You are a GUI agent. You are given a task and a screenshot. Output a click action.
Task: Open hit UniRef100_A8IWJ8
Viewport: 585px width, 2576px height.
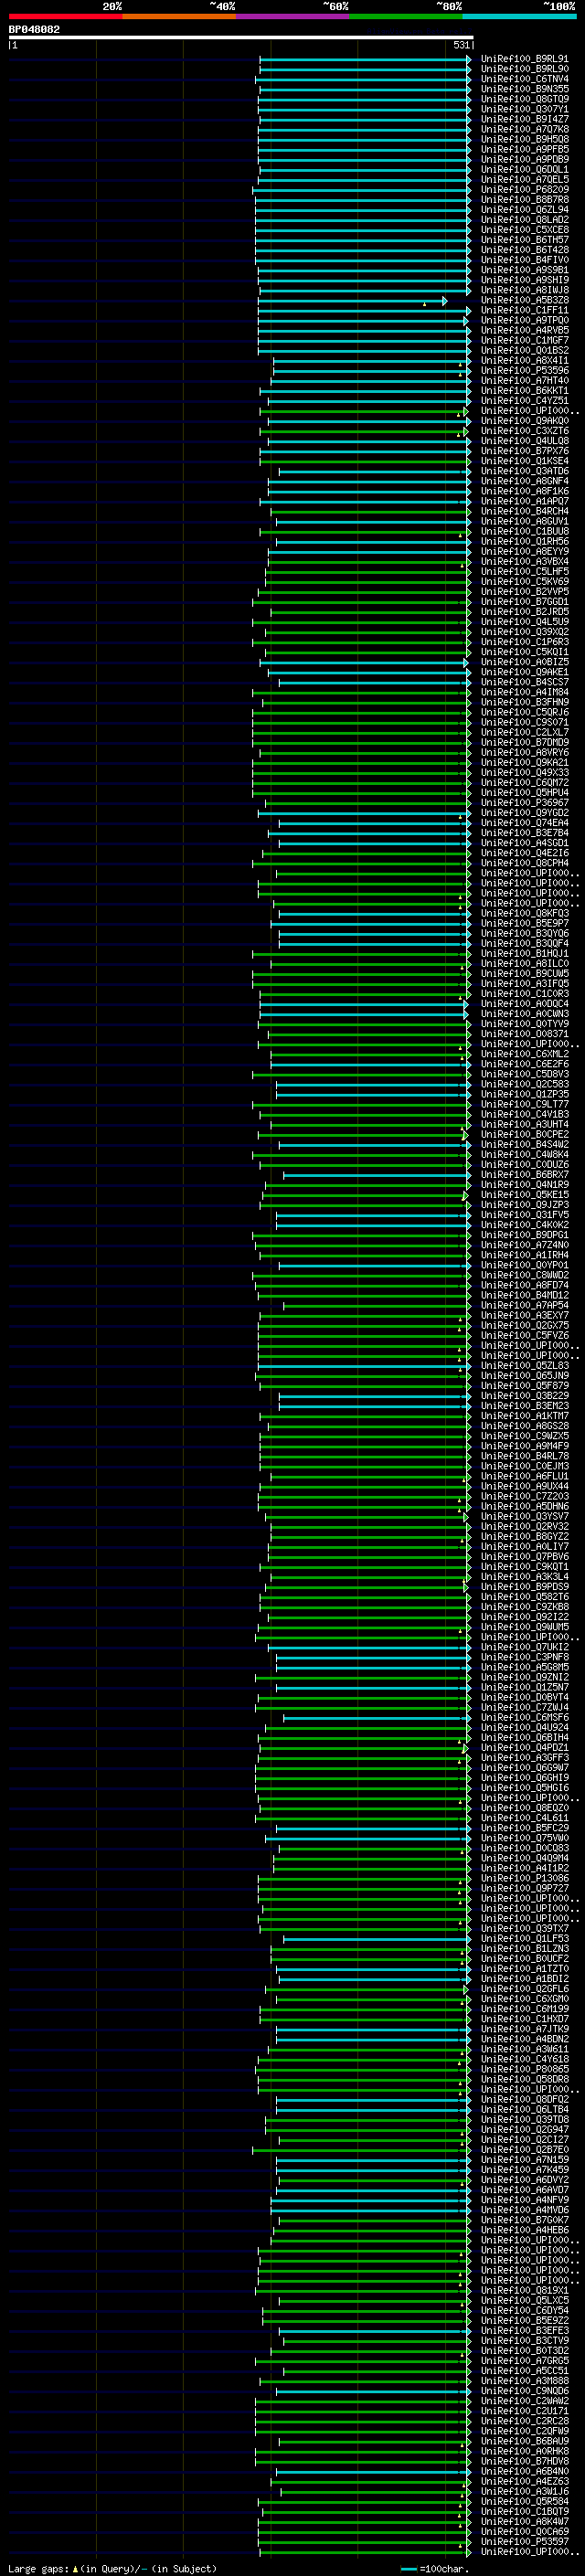(525, 290)
